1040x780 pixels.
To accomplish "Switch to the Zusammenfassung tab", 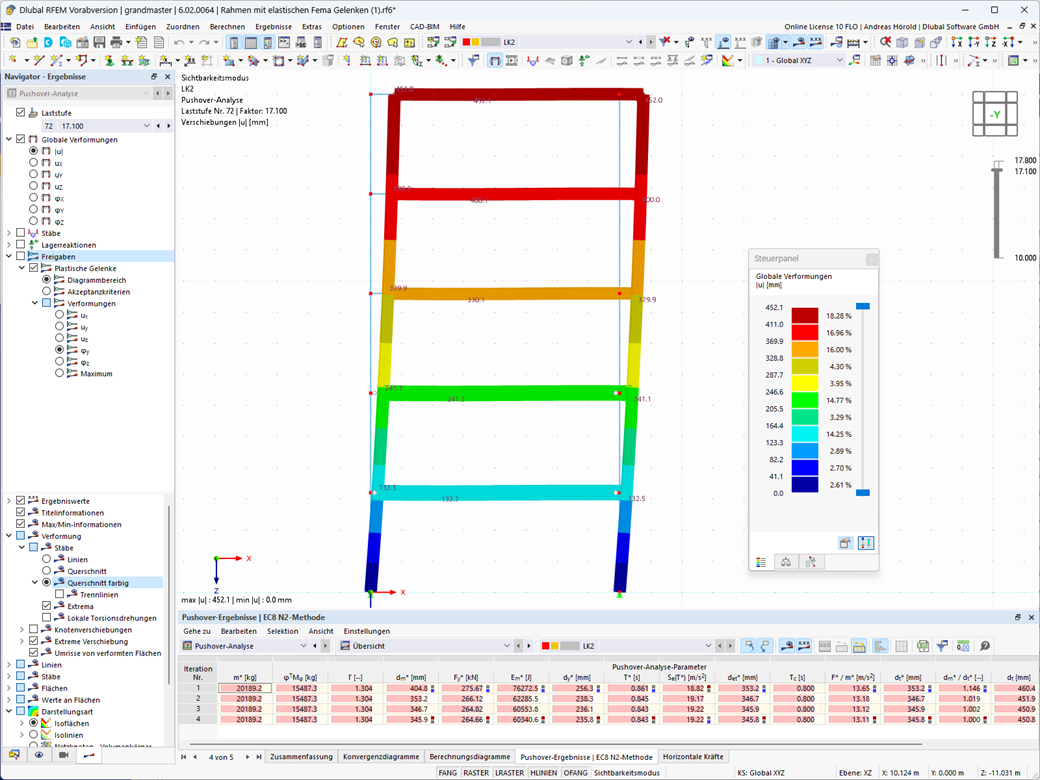I will (301, 756).
